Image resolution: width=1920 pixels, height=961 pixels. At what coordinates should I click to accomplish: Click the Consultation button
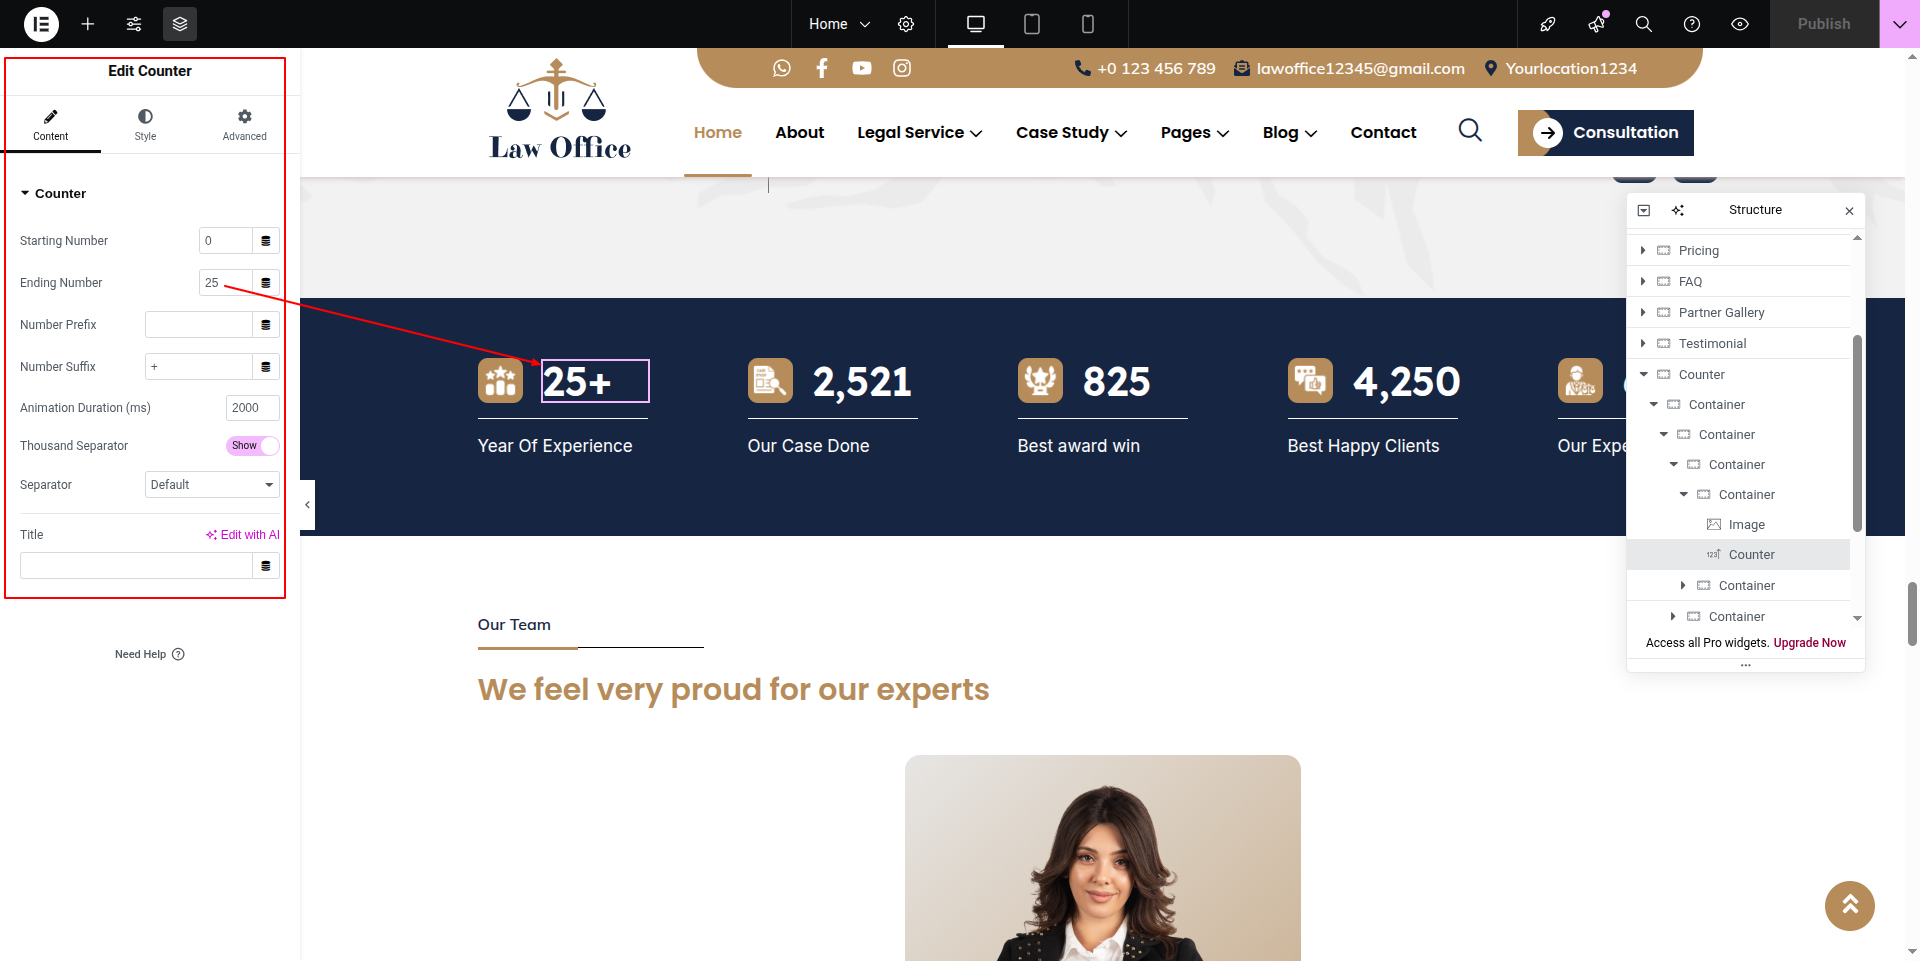[x=1606, y=132]
